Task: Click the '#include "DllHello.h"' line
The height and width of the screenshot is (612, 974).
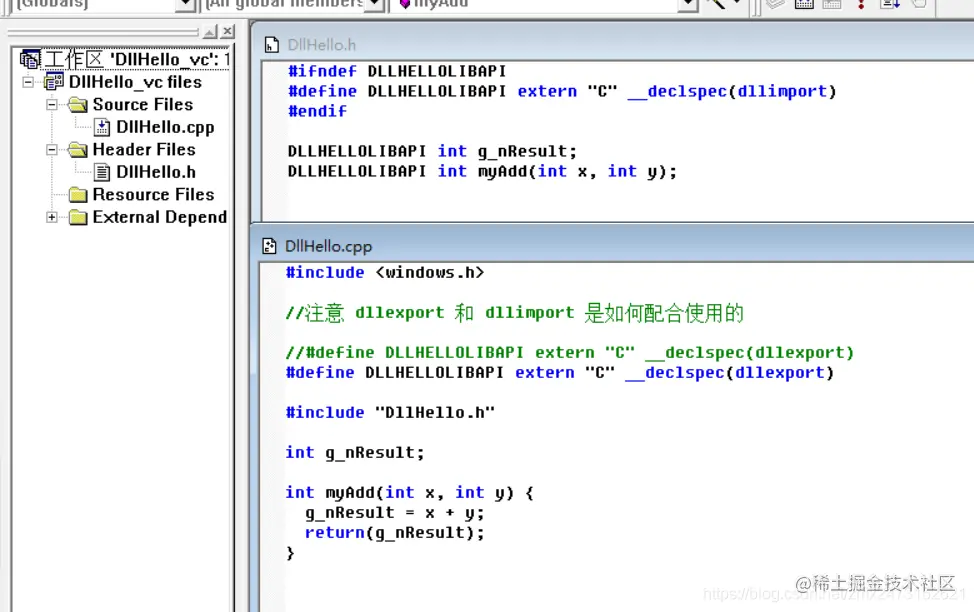Action: point(390,413)
